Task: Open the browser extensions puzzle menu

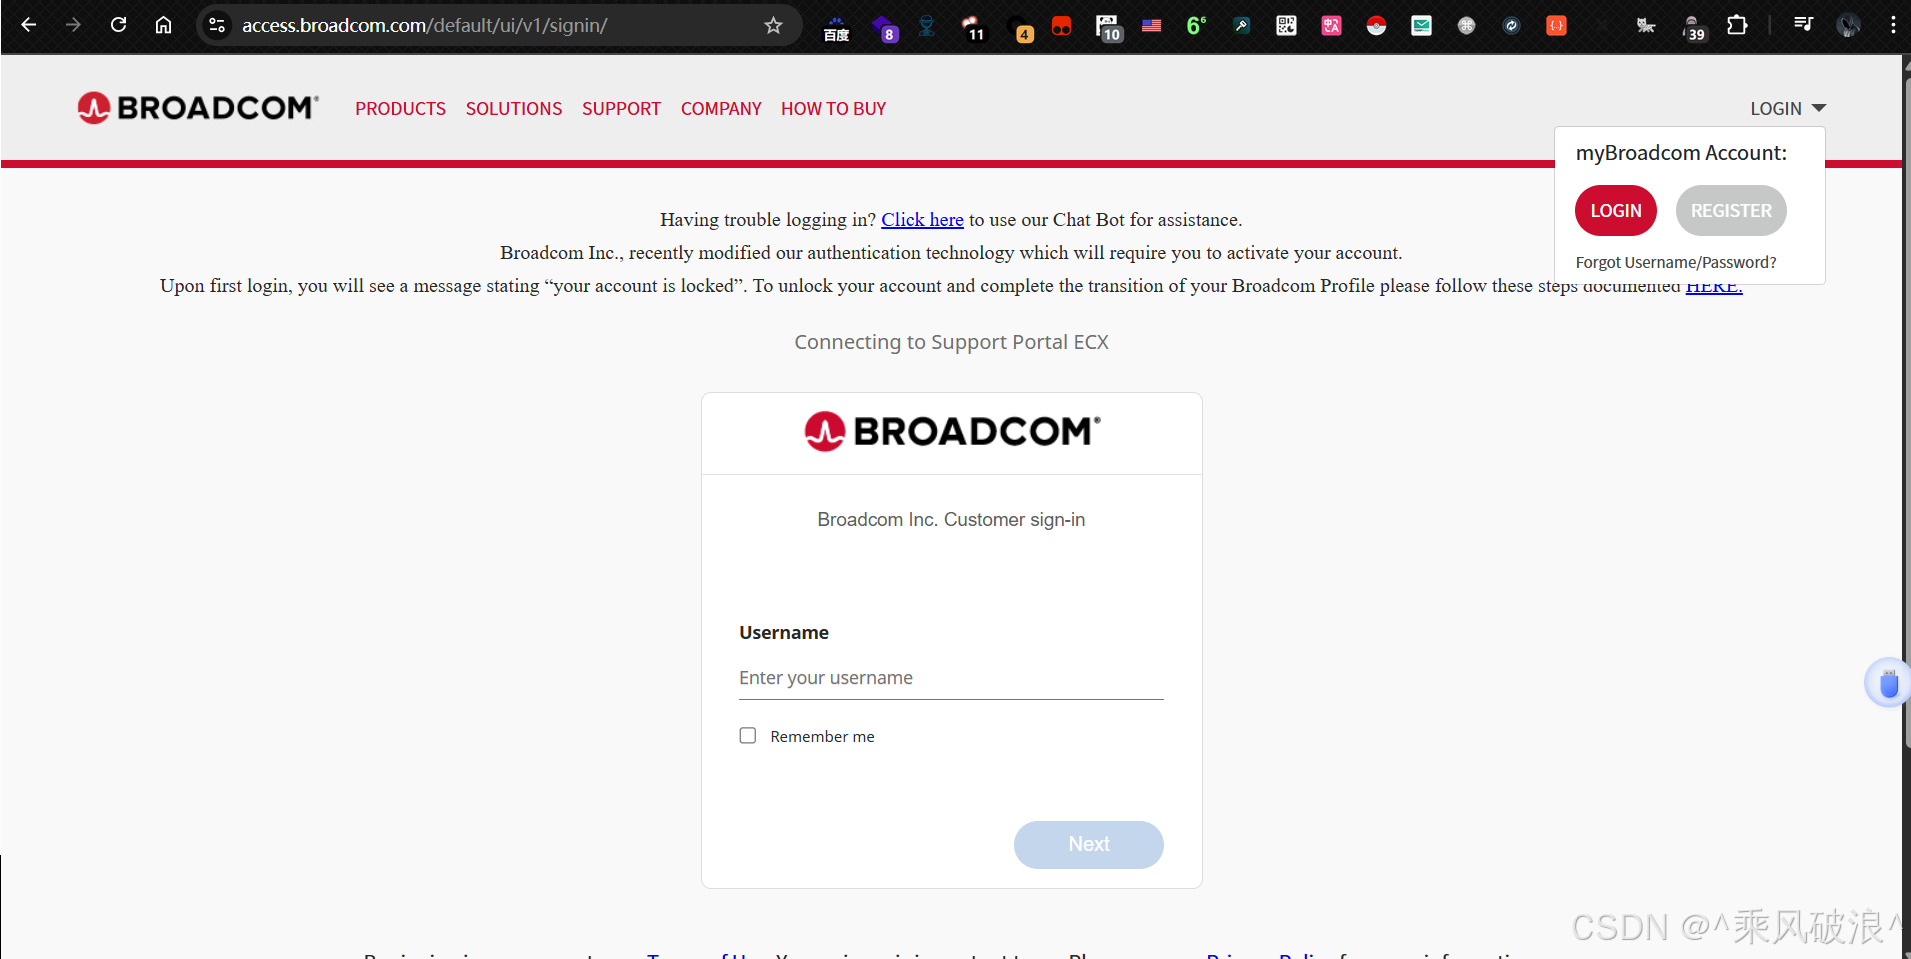Action: (1737, 25)
